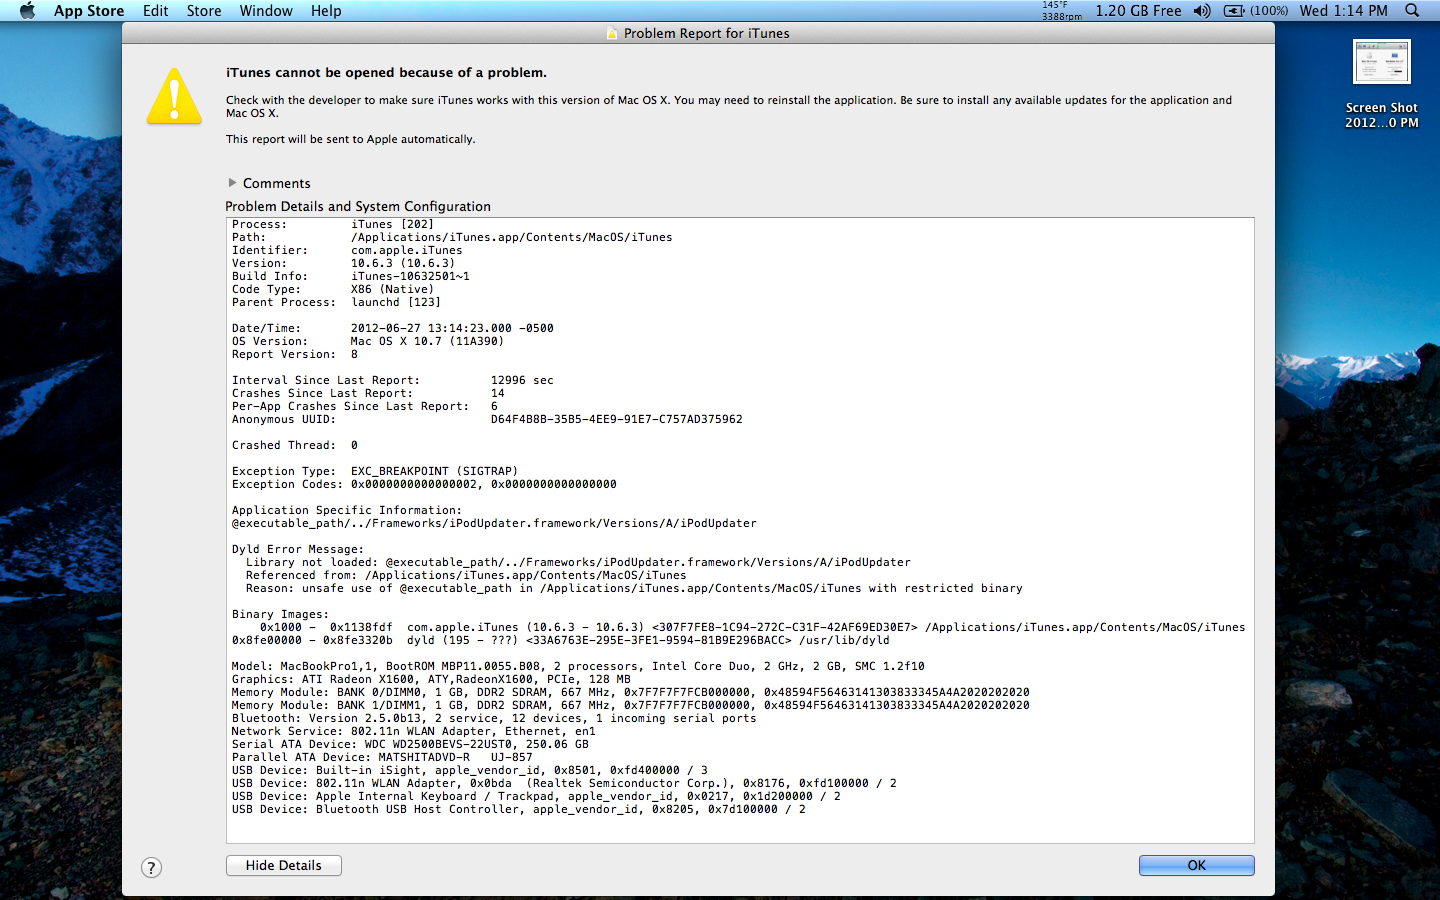Click 'This report will be sent to Apple' text
The height and width of the screenshot is (900, 1440).
click(350, 139)
